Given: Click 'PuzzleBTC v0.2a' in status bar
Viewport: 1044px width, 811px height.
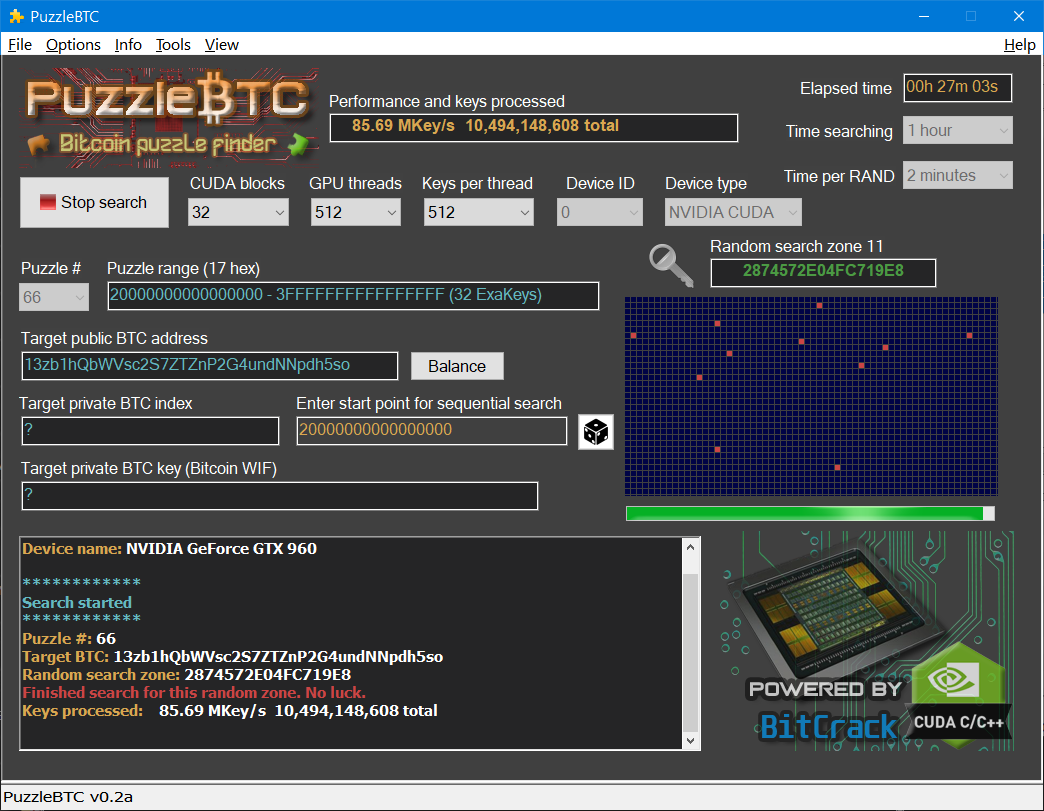Looking at the screenshot, I should [68, 797].
